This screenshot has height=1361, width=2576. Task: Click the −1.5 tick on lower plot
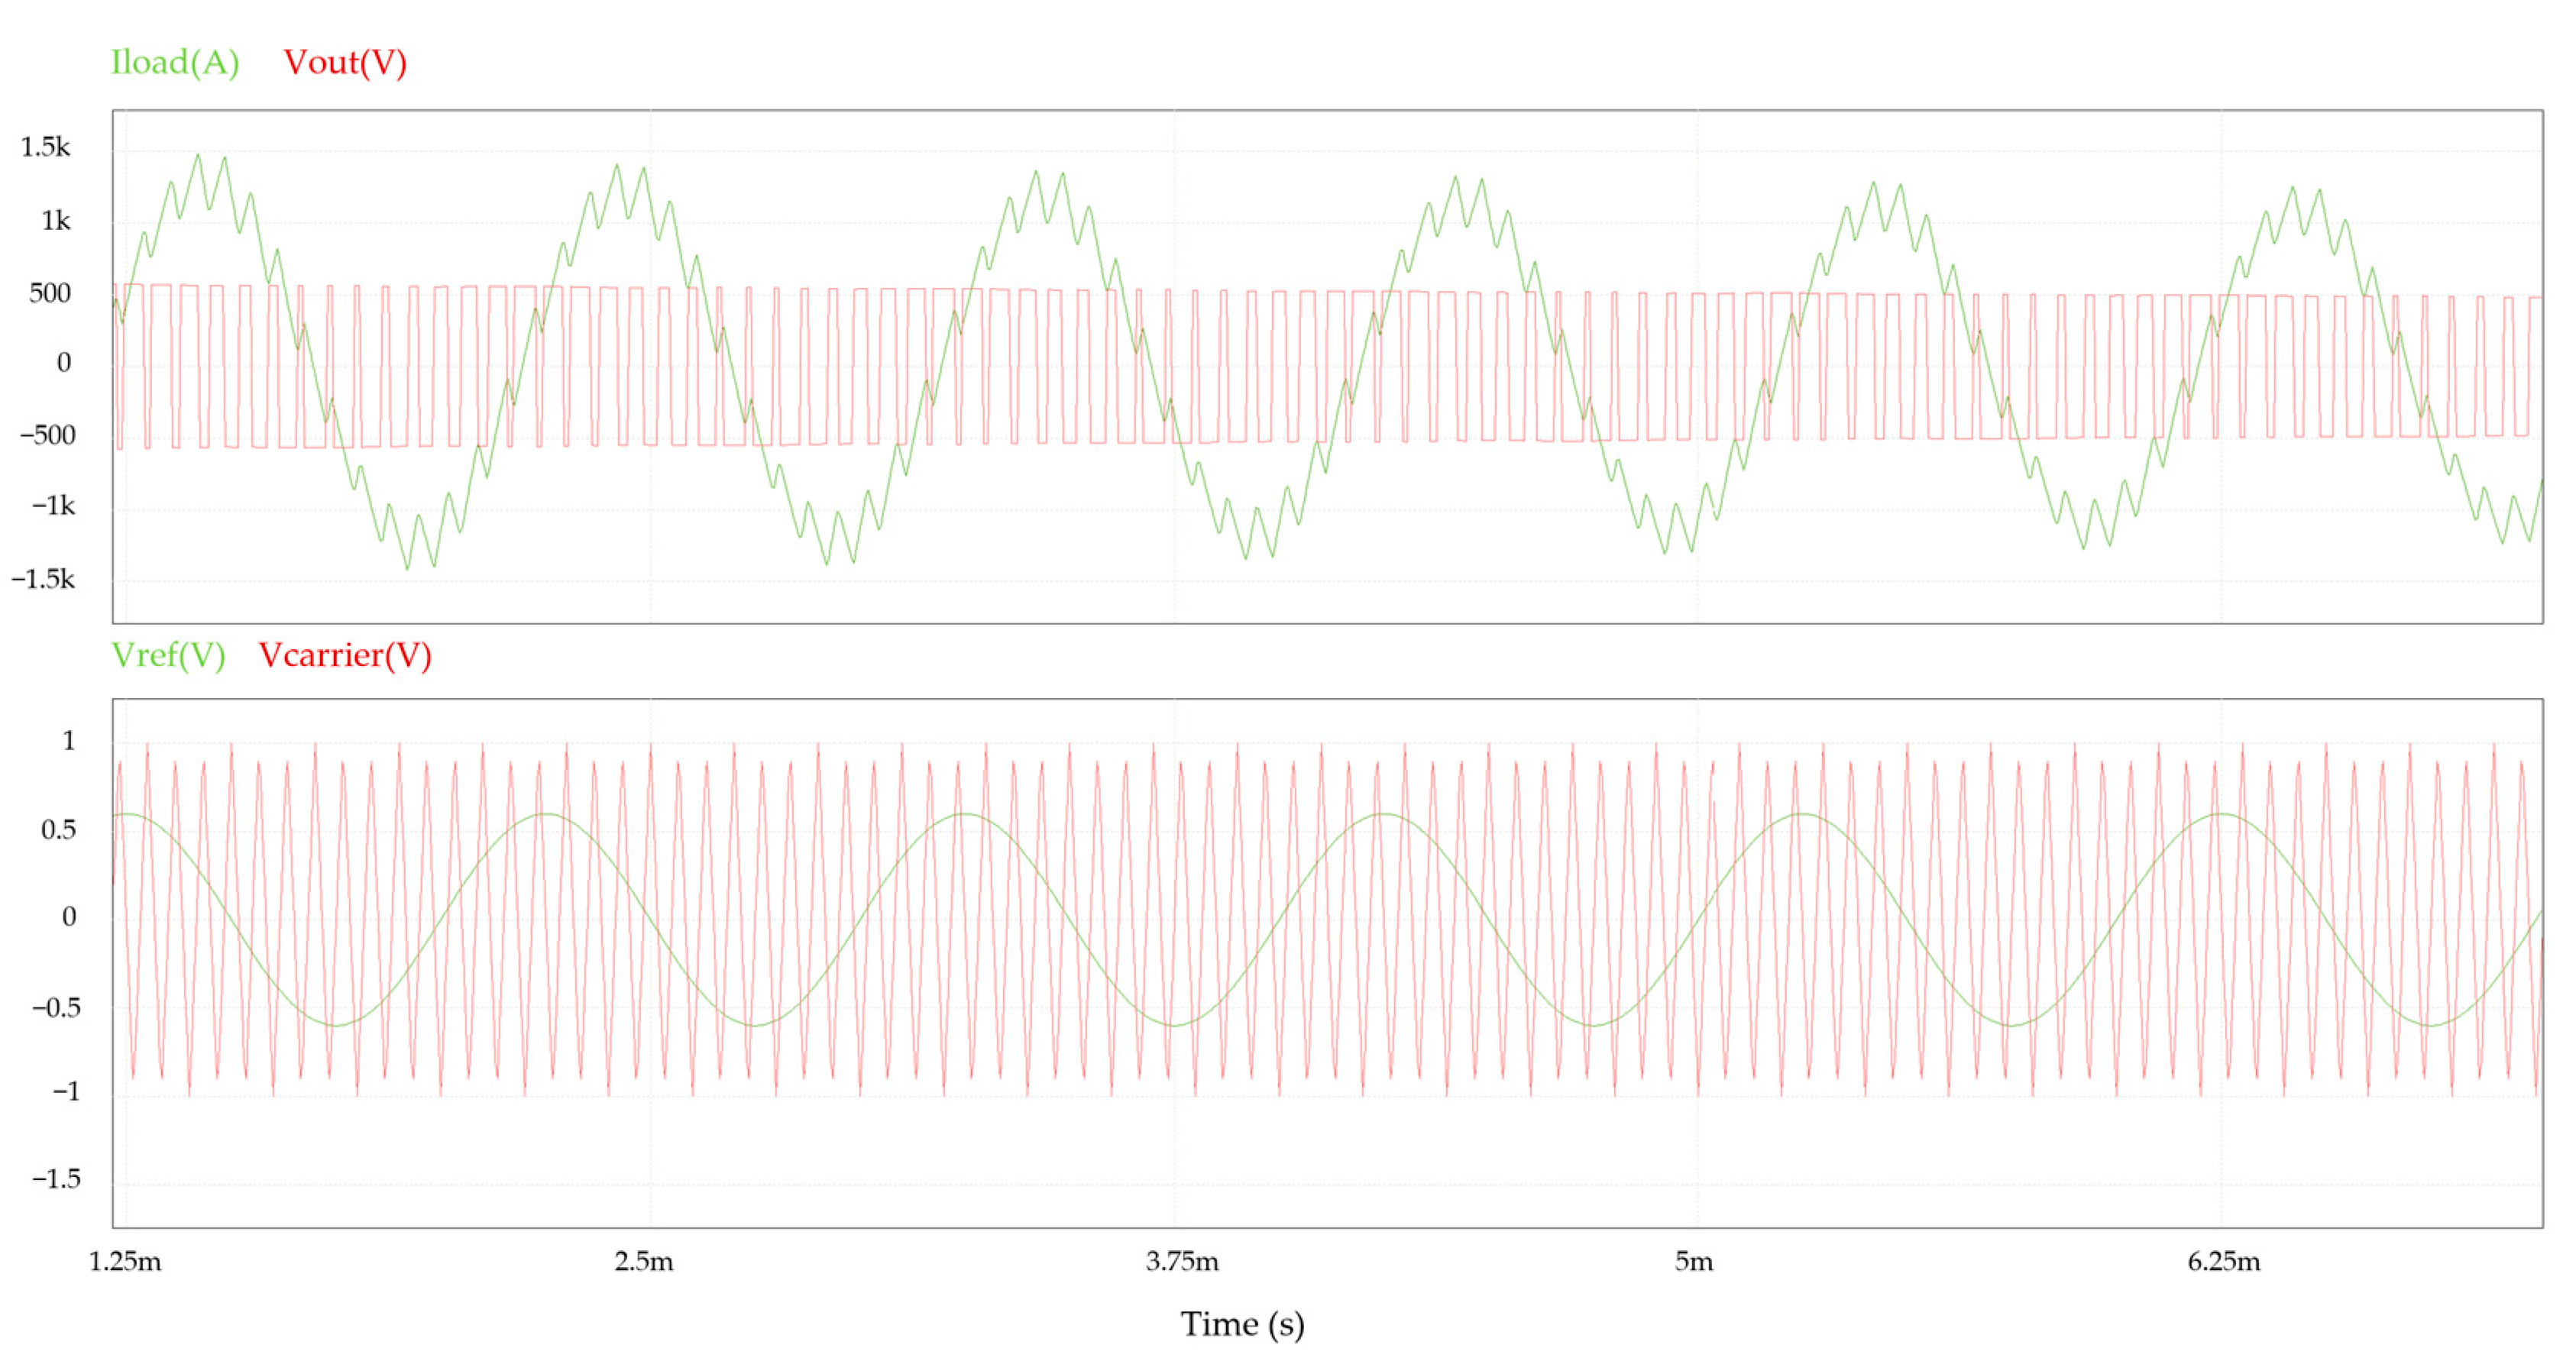pyautogui.click(x=56, y=1179)
